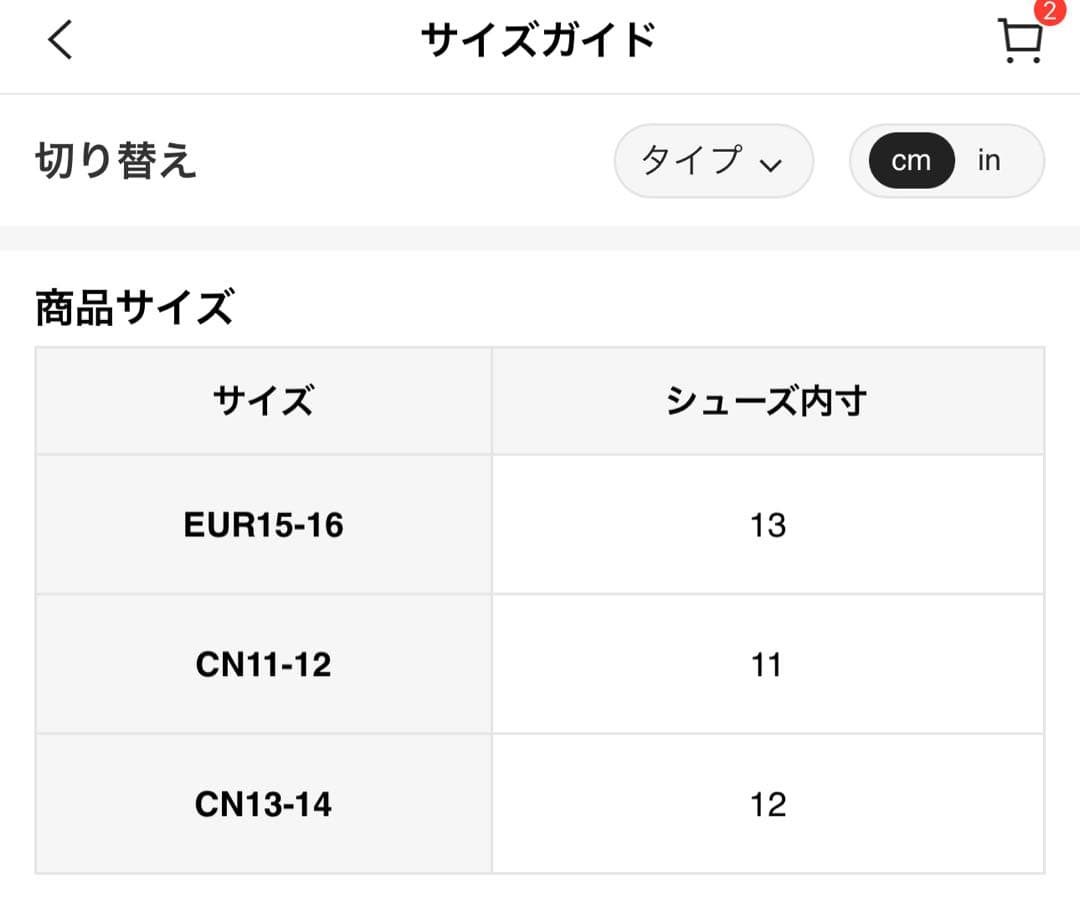Click the 切り替え label
This screenshot has width=1080, height=915.
tap(116, 161)
